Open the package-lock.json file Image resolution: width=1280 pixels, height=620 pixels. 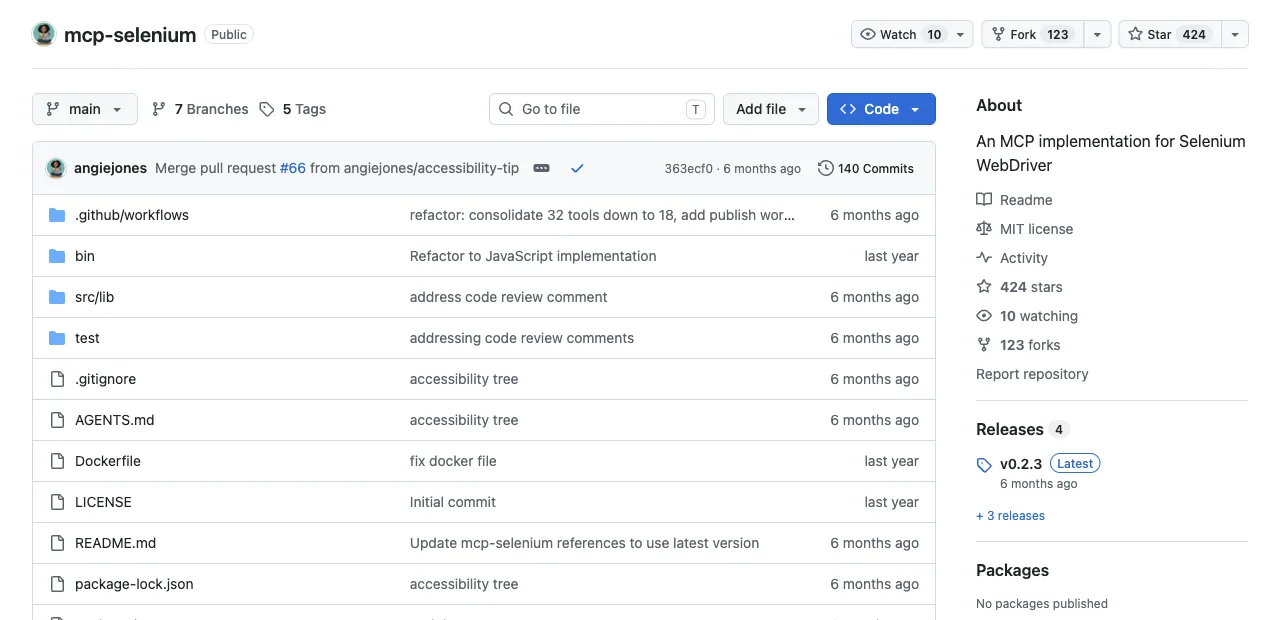pyautogui.click(x=134, y=584)
